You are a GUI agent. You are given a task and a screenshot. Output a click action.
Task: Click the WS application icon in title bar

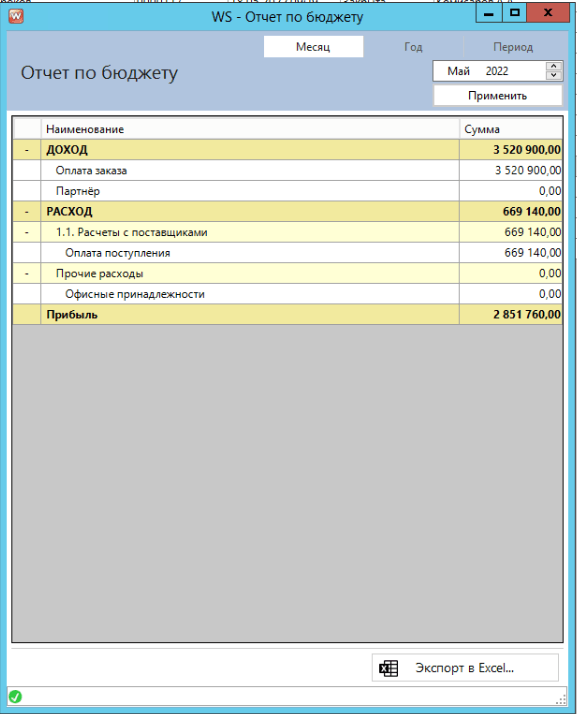pos(16,16)
